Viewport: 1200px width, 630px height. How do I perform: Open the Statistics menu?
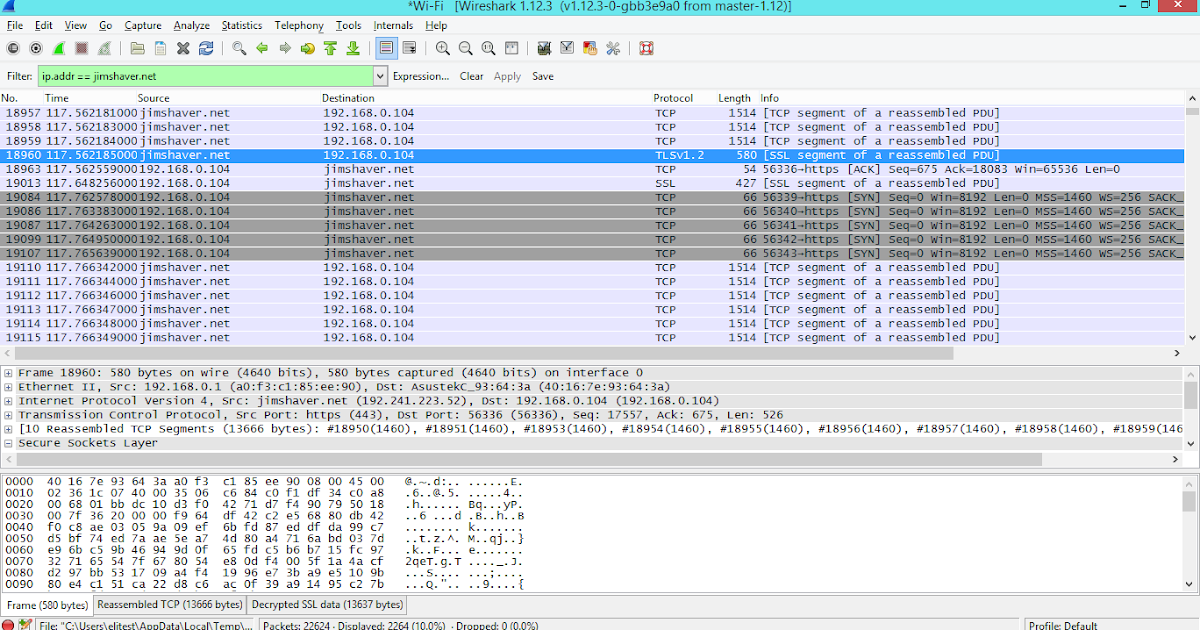[x=242, y=25]
